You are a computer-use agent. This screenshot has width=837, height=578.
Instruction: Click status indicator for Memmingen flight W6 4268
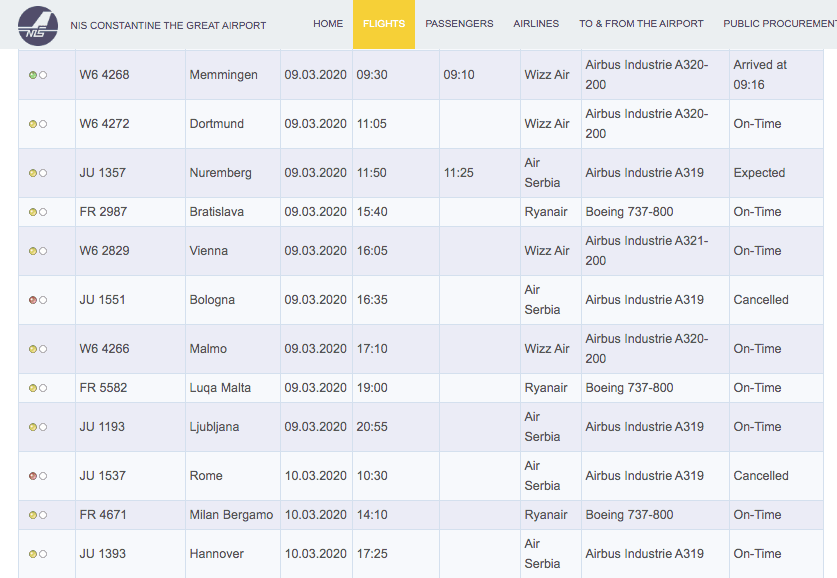(33, 75)
